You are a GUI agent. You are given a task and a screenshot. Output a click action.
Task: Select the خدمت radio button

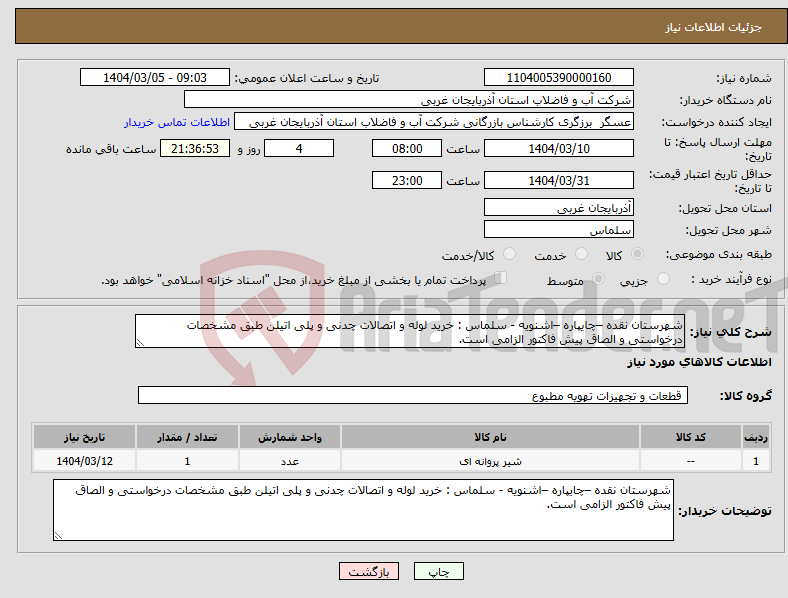581,254
